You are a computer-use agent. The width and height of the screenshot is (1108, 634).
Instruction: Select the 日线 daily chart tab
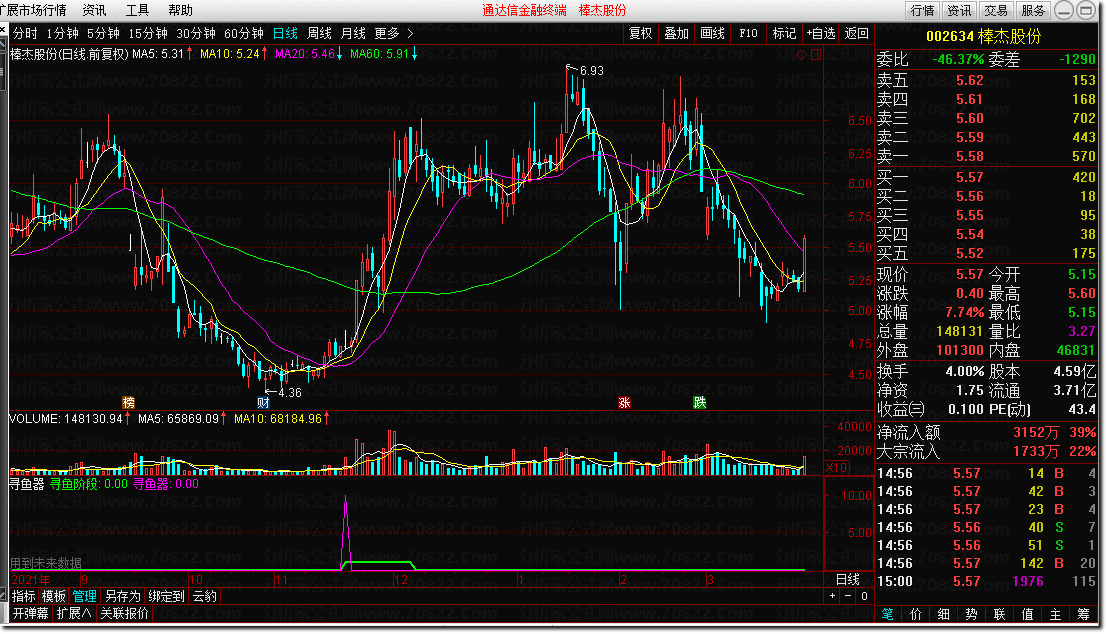285,33
